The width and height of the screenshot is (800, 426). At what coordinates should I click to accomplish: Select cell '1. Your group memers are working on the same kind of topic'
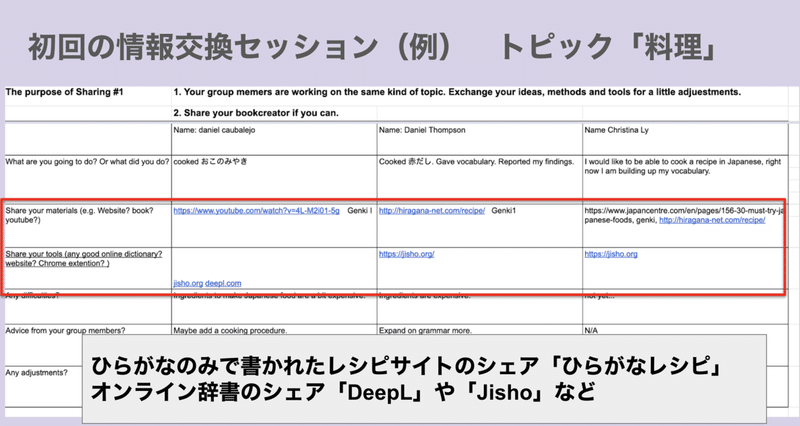point(457,92)
